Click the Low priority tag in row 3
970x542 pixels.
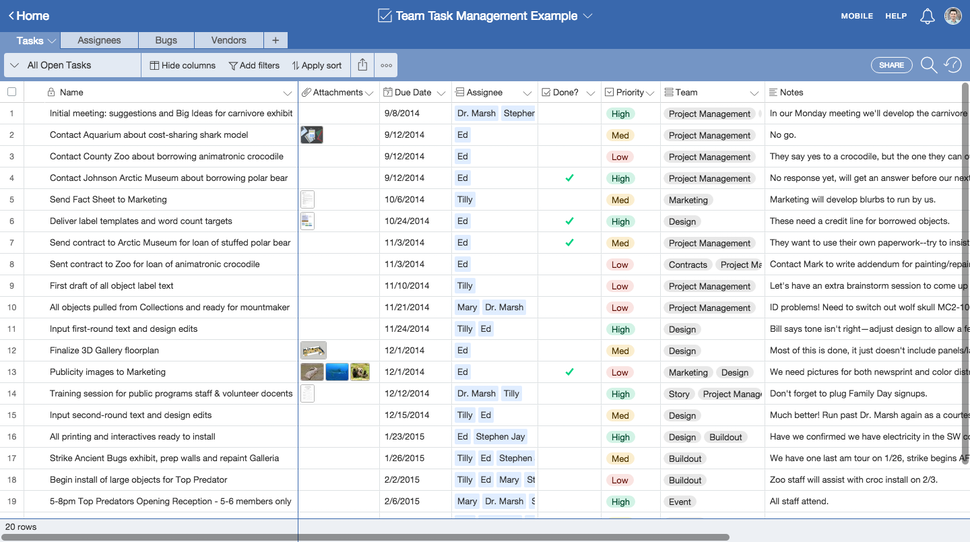[x=620, y=157]
